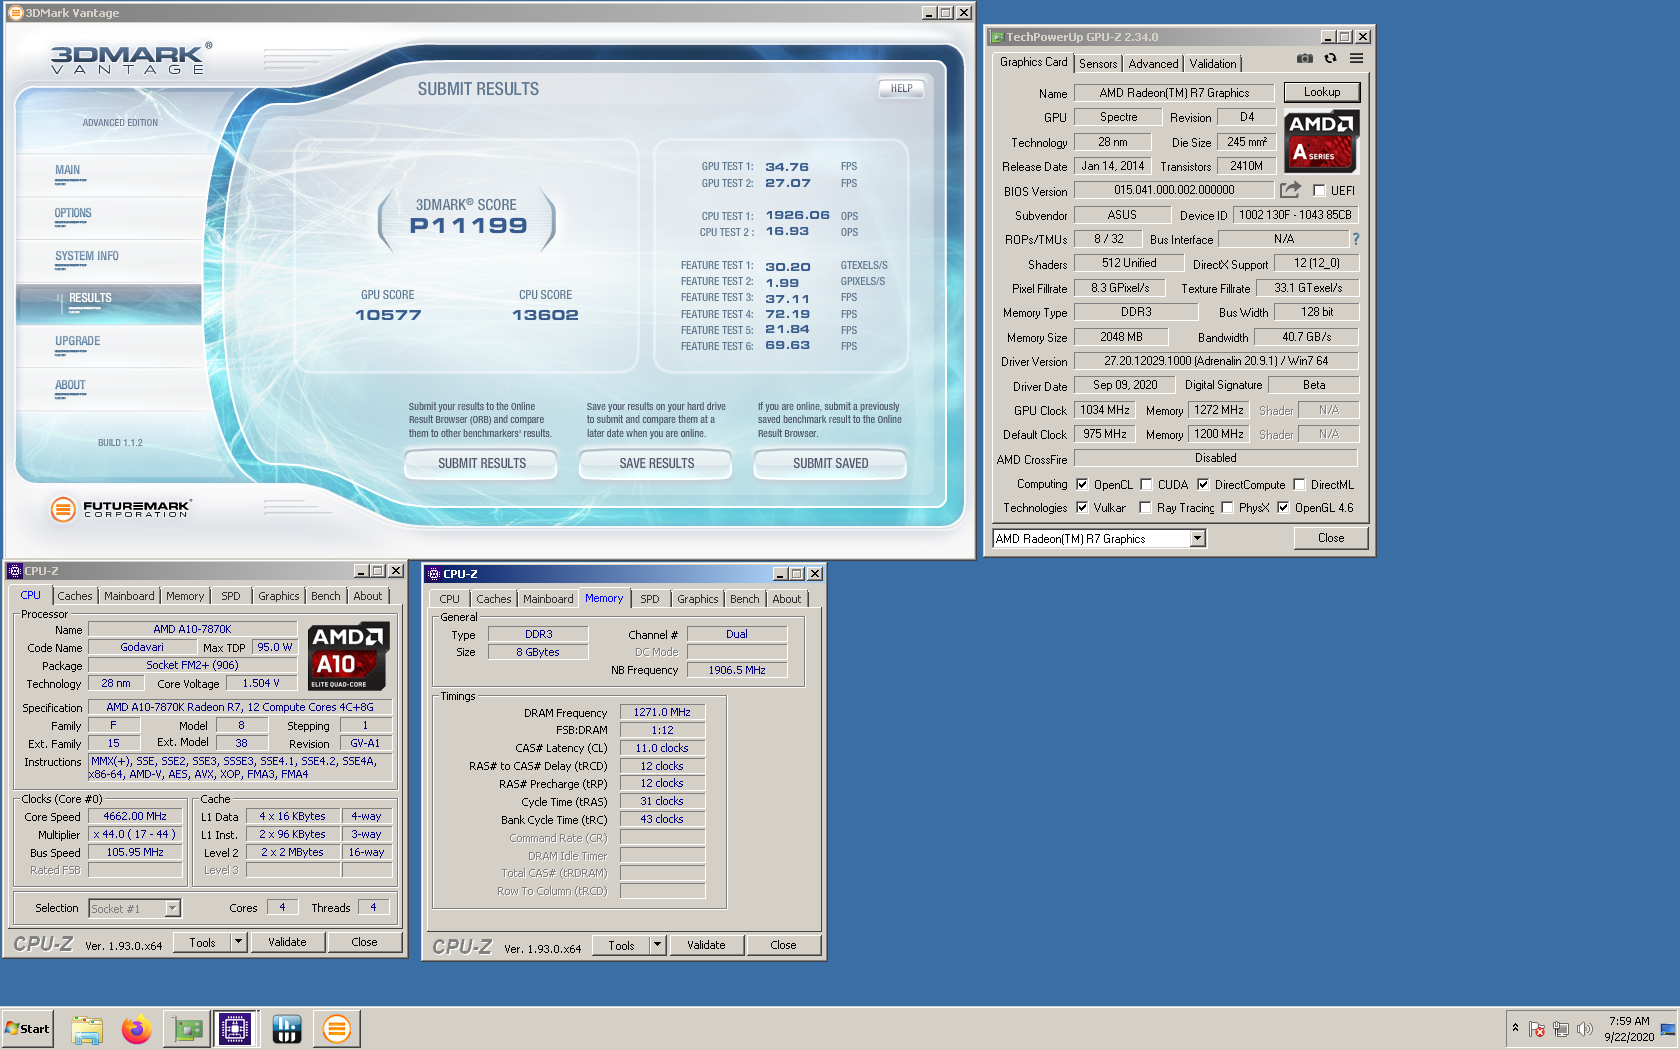
Task: Click volume speaker tray icon
Action: pos(1584,1029)
